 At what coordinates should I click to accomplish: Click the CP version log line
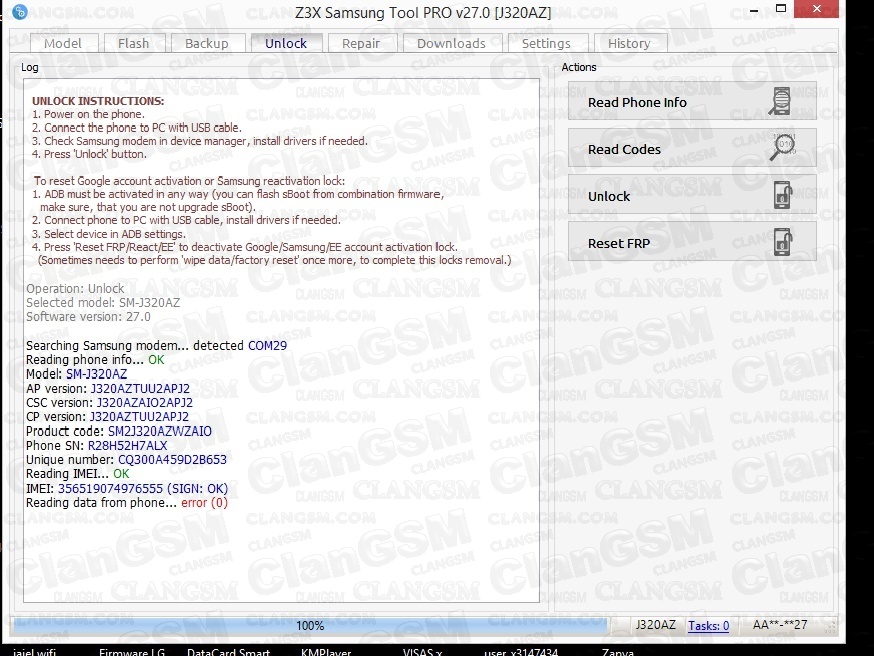point(108,417)
